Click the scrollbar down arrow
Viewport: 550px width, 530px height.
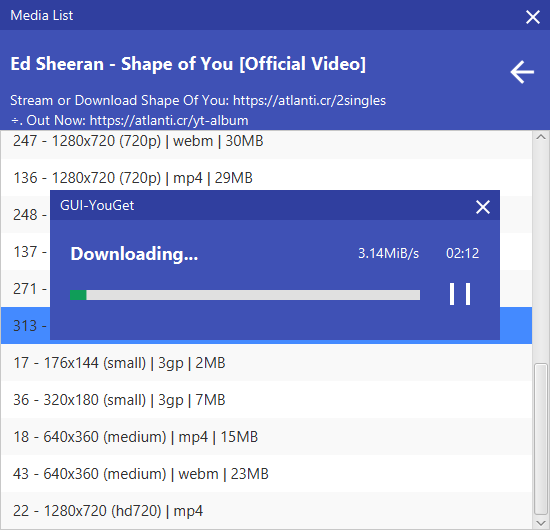coord(541,523)
